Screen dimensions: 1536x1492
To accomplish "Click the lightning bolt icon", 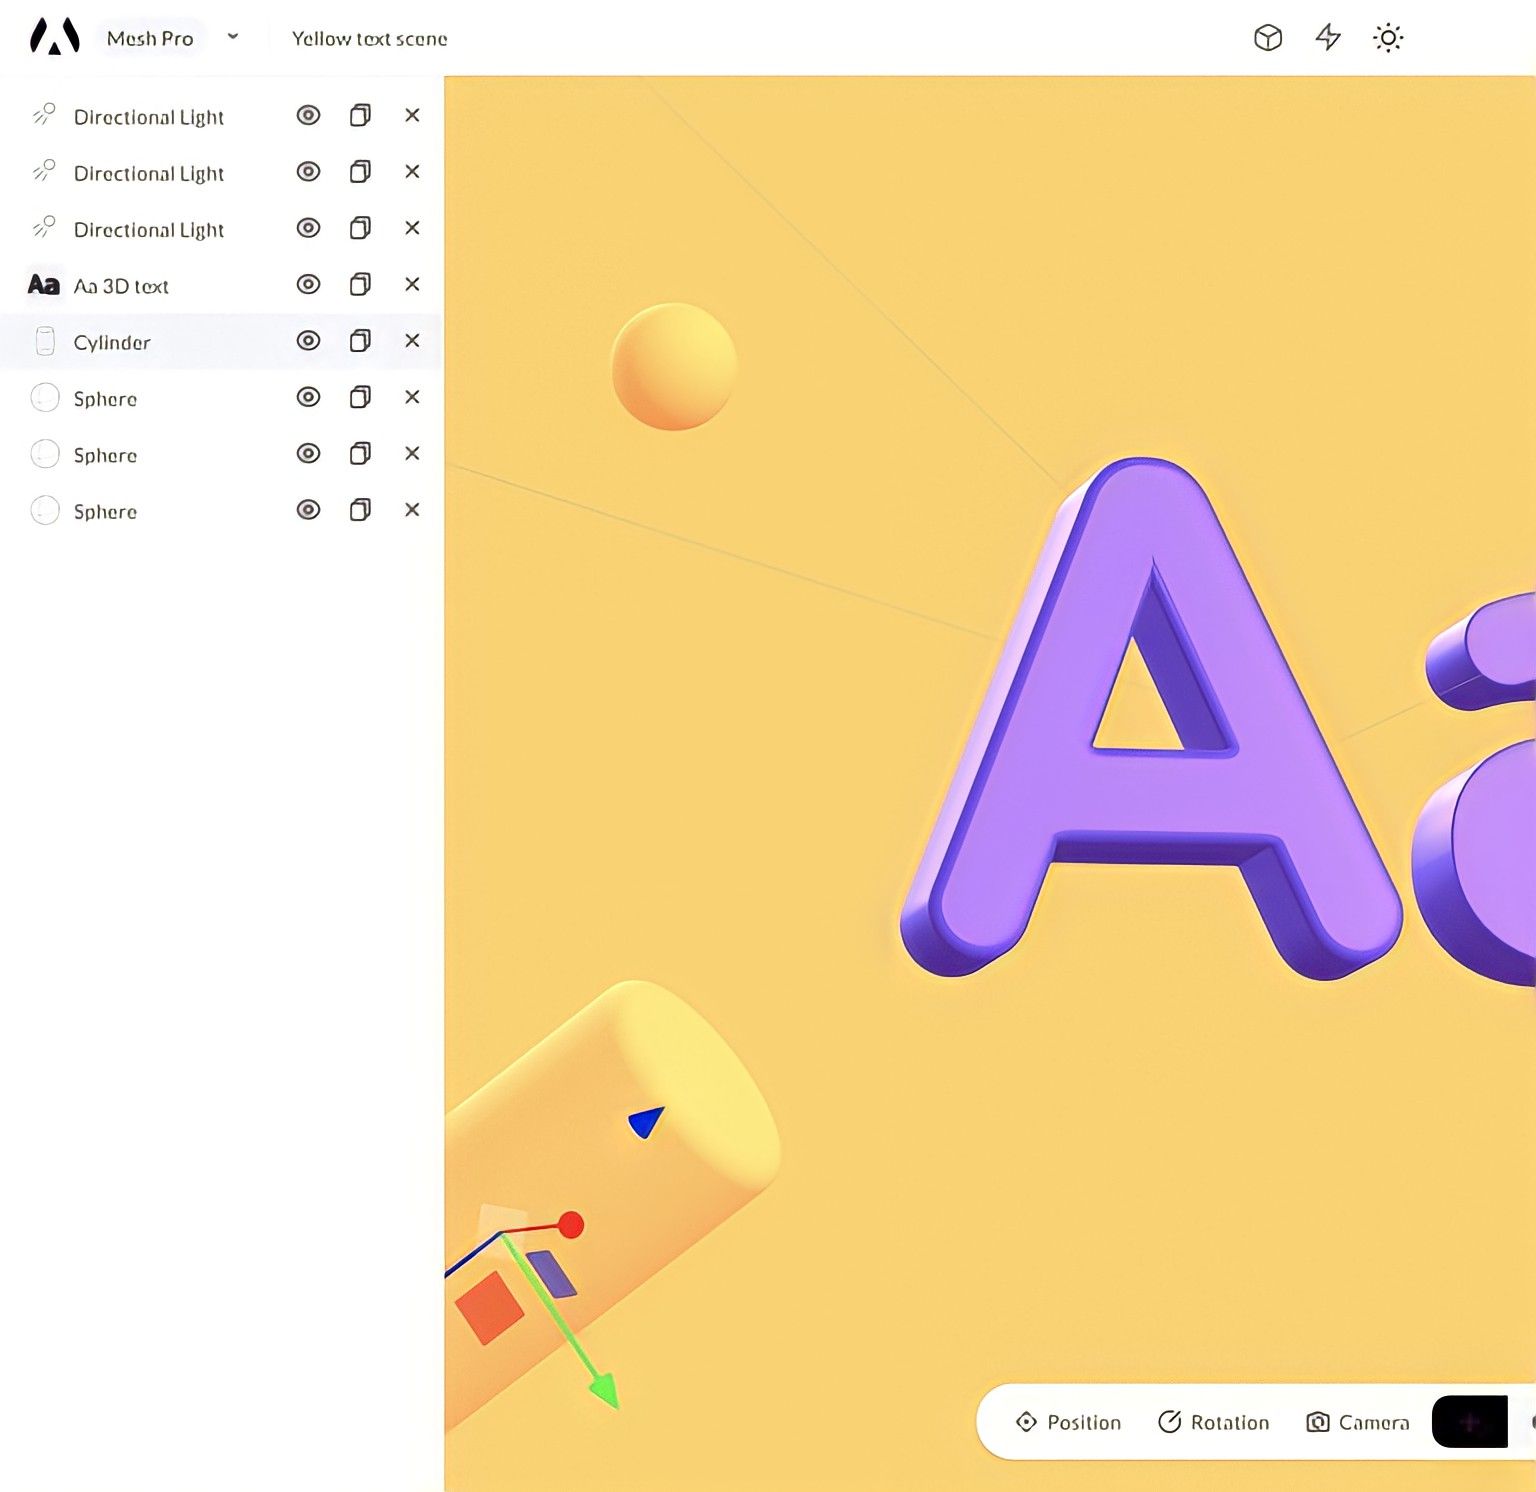I will point(1327,38).
